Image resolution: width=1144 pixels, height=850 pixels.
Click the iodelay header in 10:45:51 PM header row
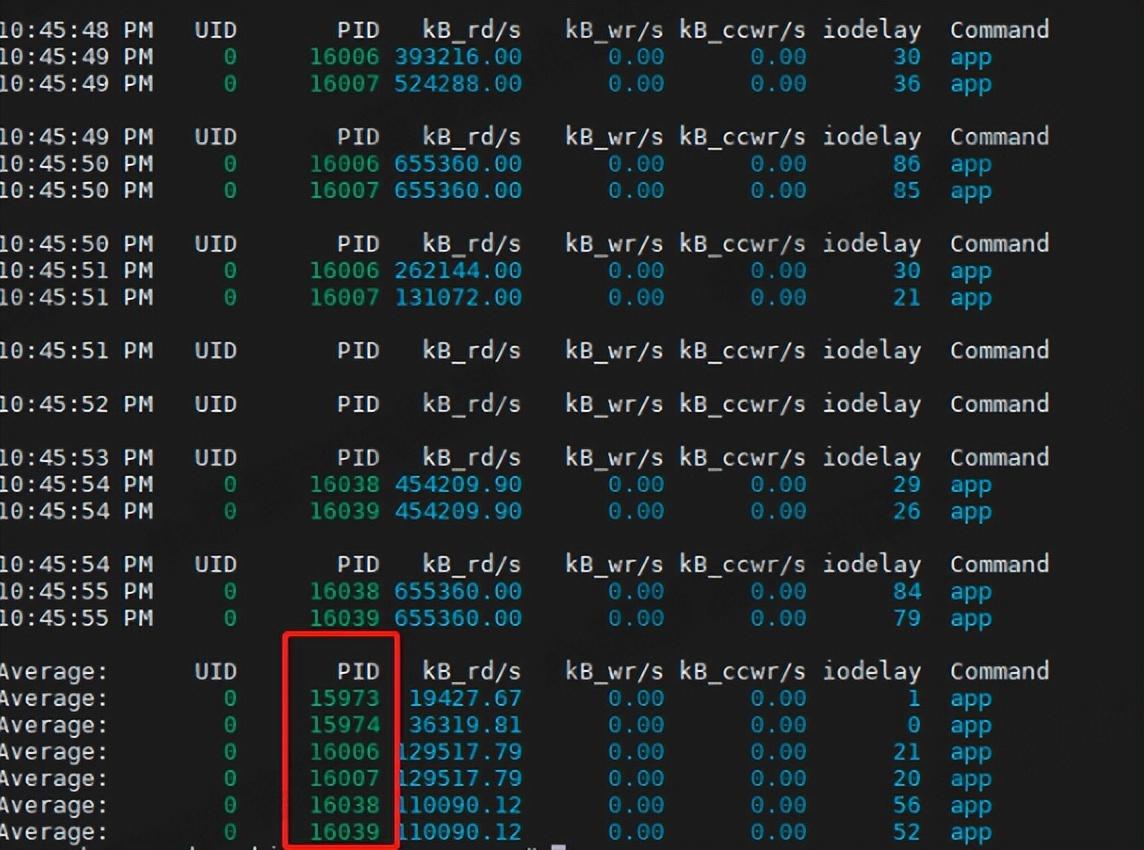(x=872, y=351)
